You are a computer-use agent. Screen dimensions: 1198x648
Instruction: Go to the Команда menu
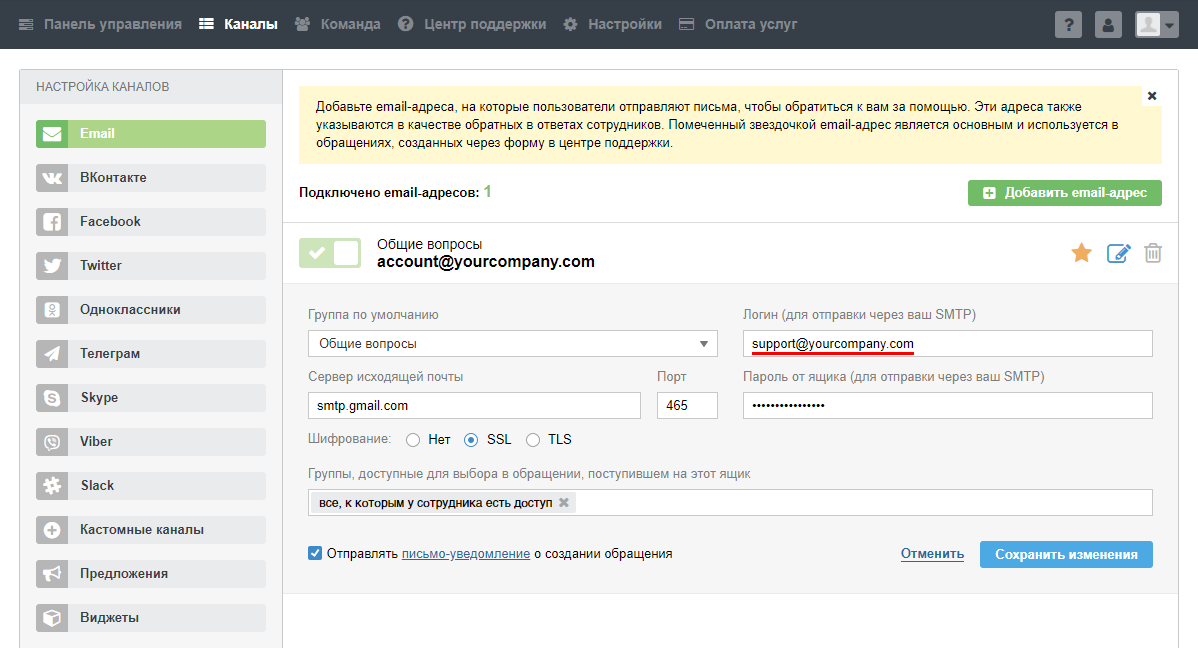click(x=338, y=24)
